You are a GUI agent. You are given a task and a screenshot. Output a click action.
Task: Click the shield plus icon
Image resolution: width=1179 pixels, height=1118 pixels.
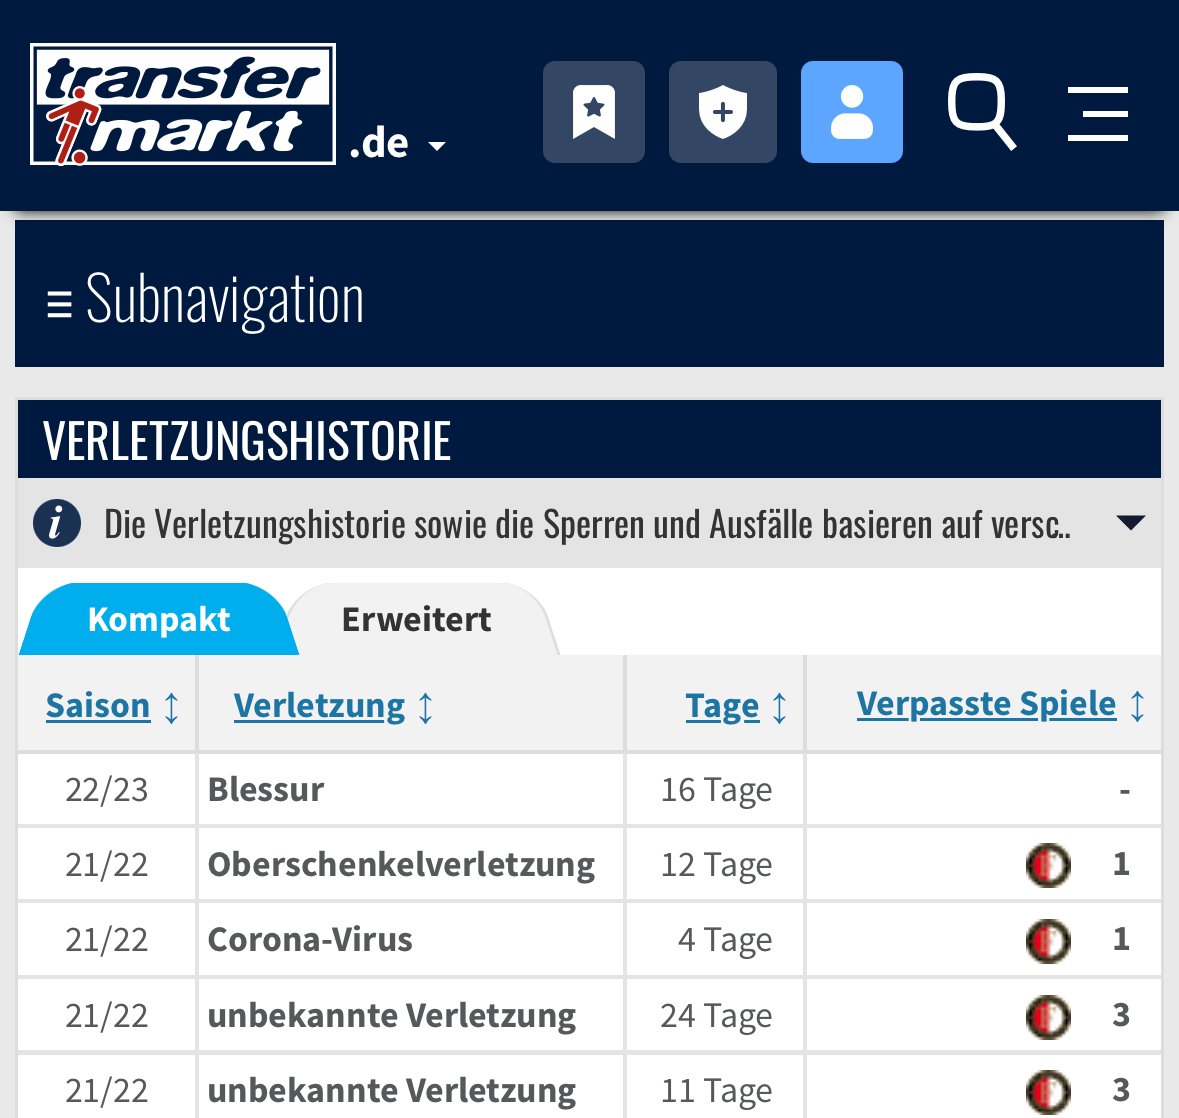(x=723, y=111)
